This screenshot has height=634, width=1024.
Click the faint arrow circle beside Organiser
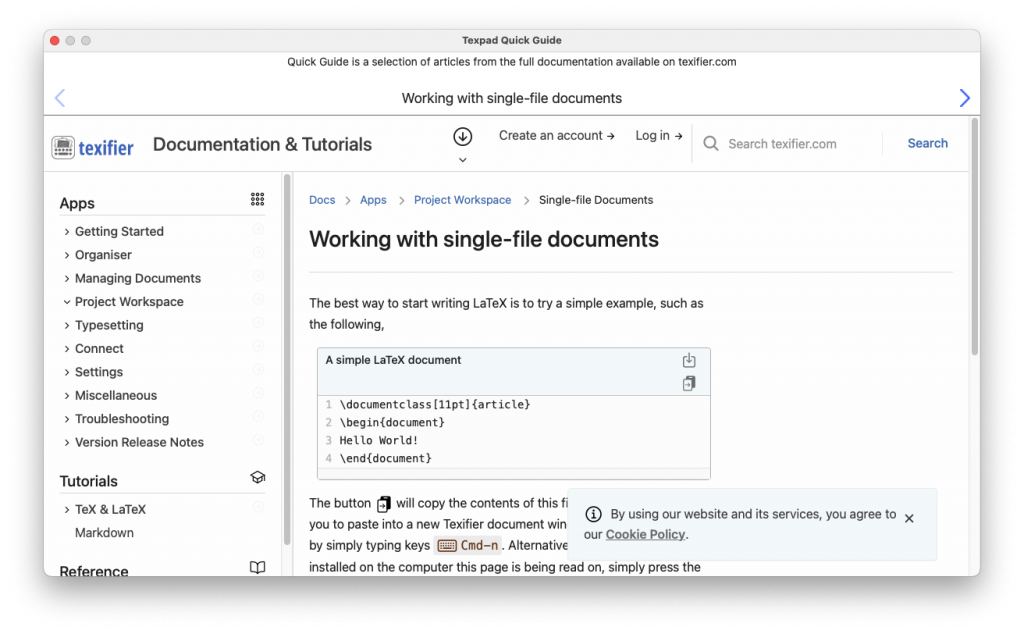pos(258,253)
